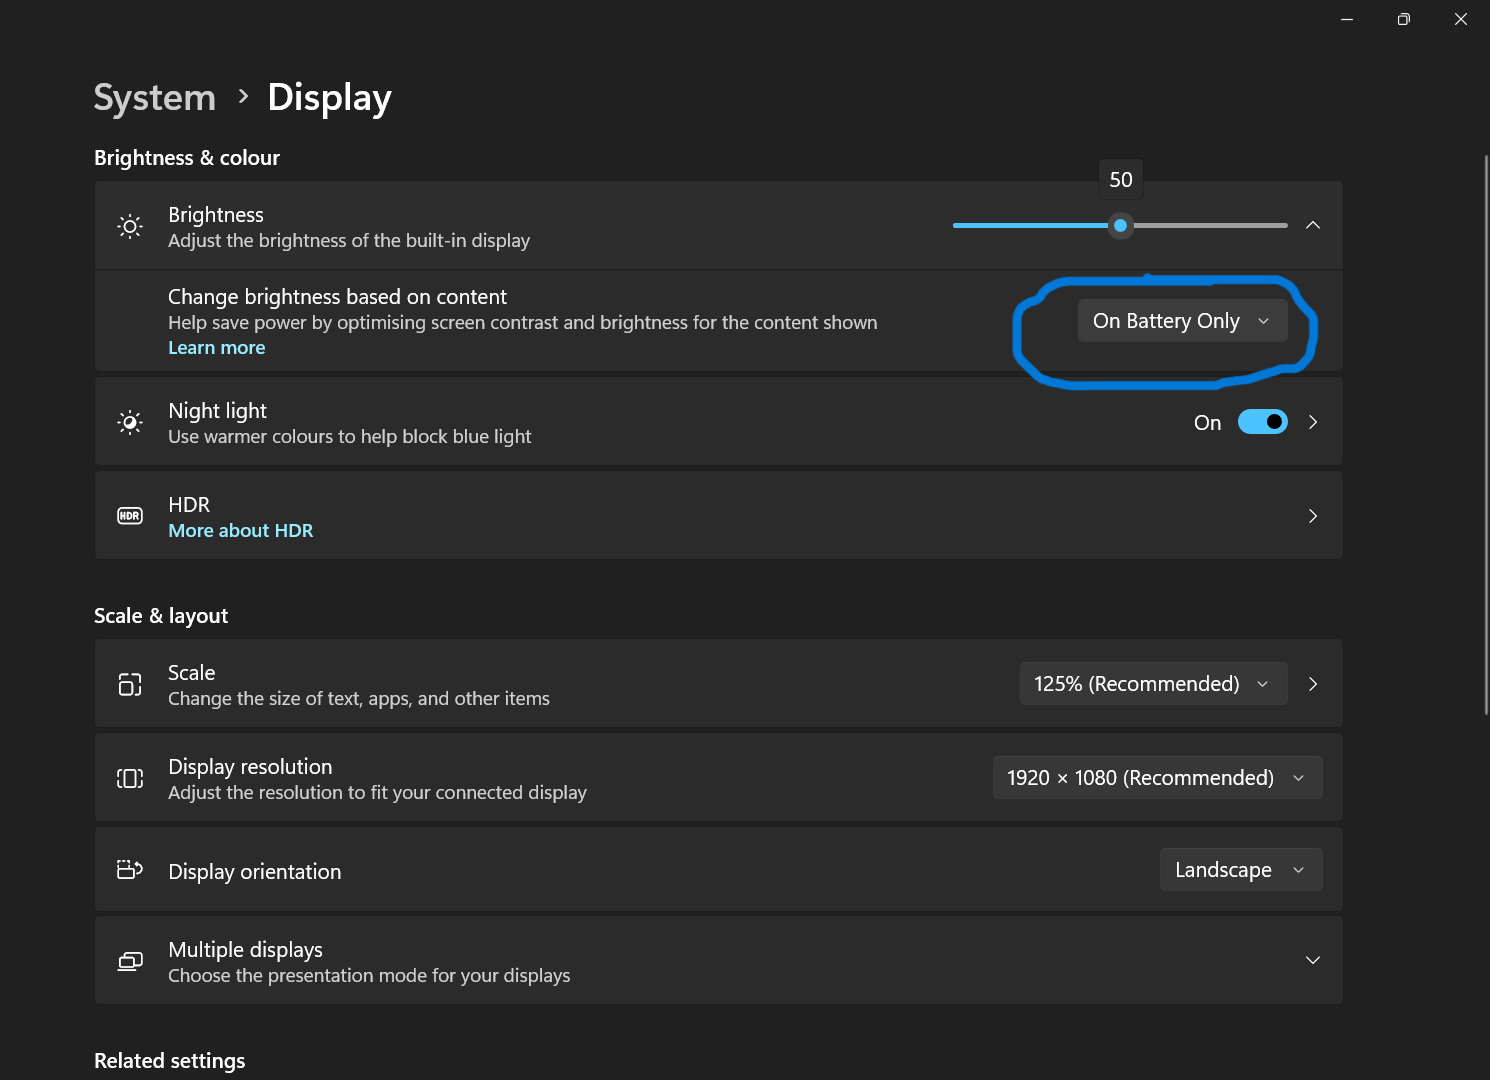Go back to System breadcrumb
This screenshot has height=1080, width=1490.
pos(155,98)
